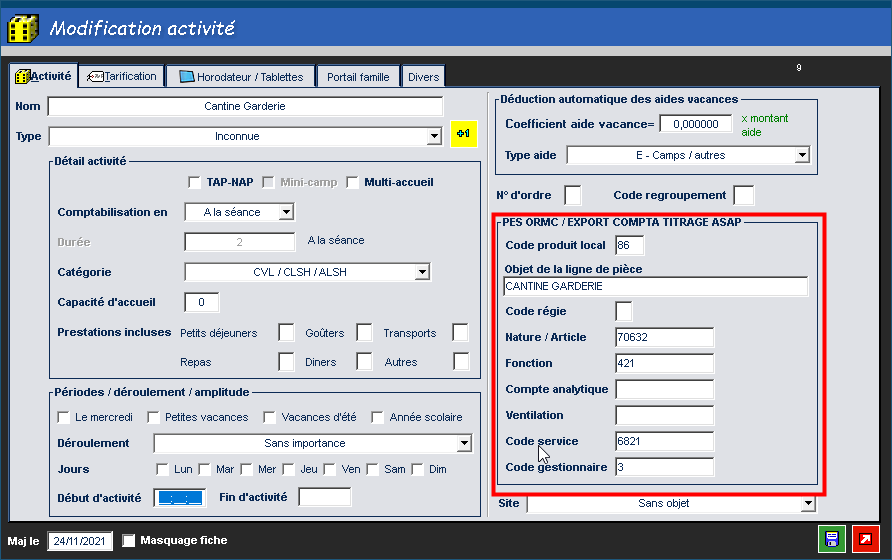Go to the Divers tab
This screenshot has height=560, width=892.
coord(423,77)
